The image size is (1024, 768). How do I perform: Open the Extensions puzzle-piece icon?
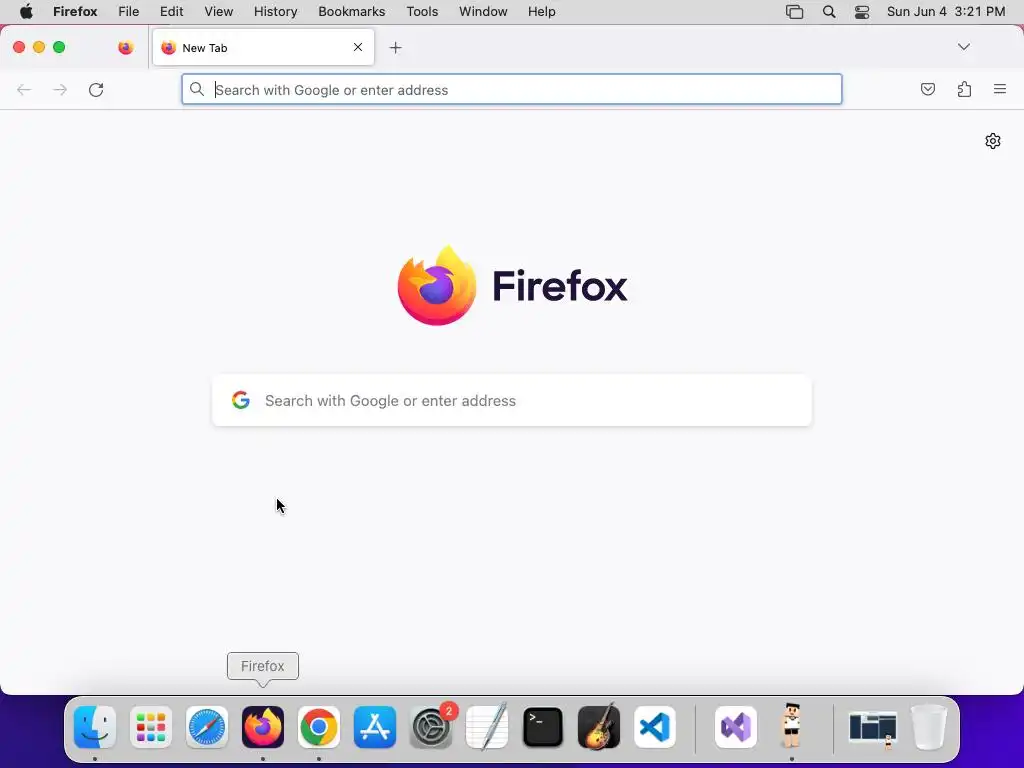tap(964, 89)
